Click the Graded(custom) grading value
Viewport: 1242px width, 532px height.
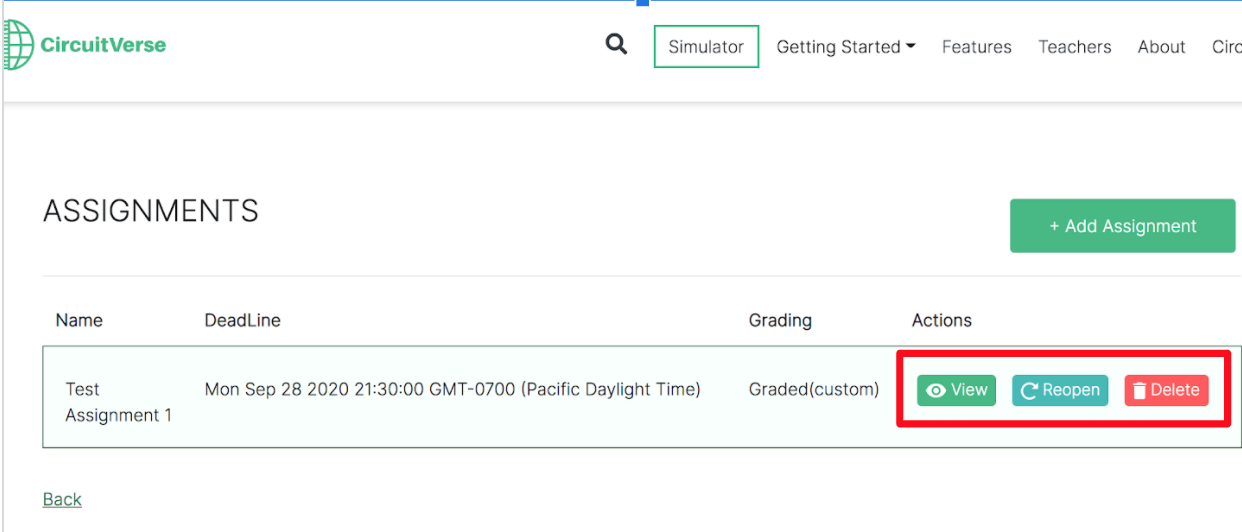tap(813, 389)
